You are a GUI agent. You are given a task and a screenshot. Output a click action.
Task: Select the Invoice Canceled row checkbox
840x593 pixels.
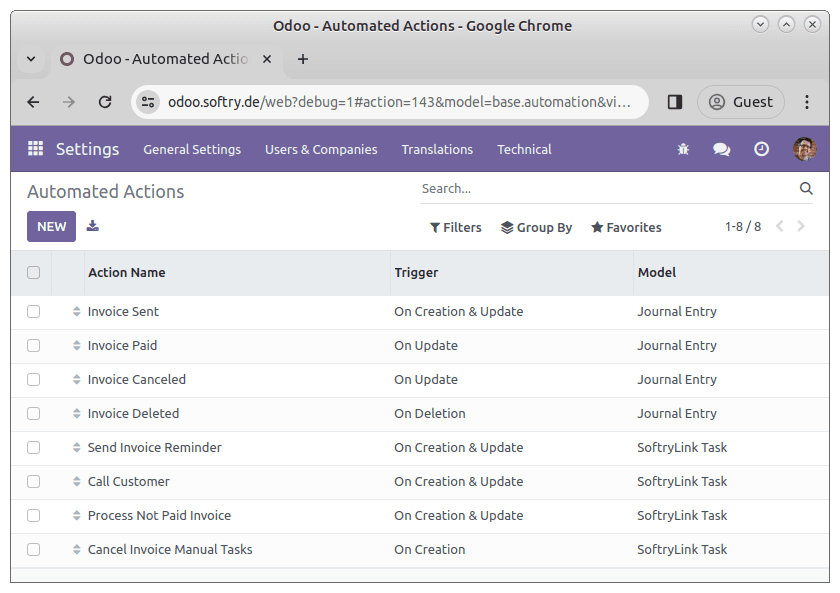[33, 379]
